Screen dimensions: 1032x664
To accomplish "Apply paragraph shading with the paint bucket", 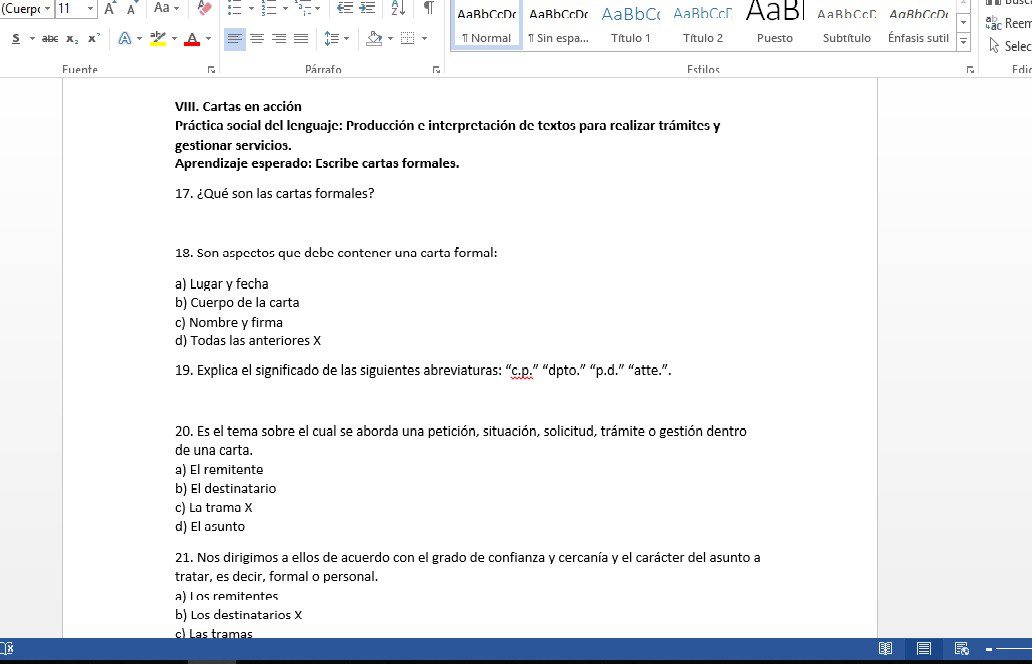I will 374,39.
